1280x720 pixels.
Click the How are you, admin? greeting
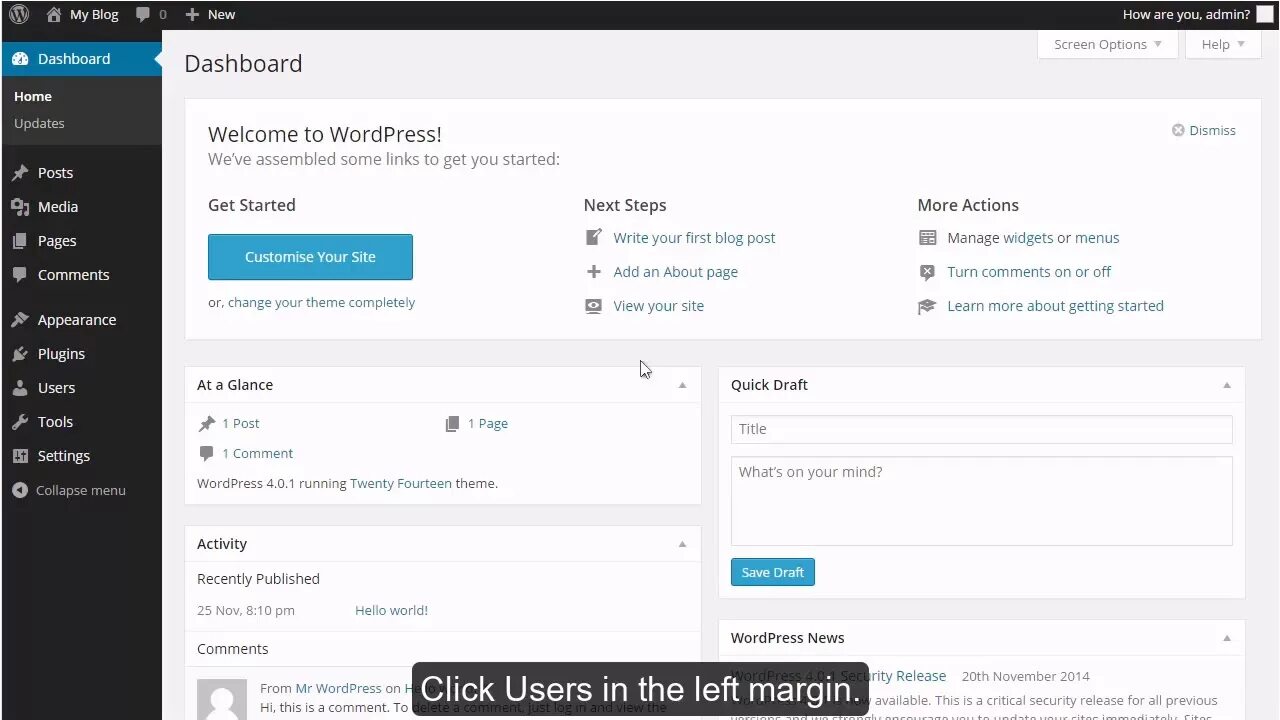point(1186,14)
